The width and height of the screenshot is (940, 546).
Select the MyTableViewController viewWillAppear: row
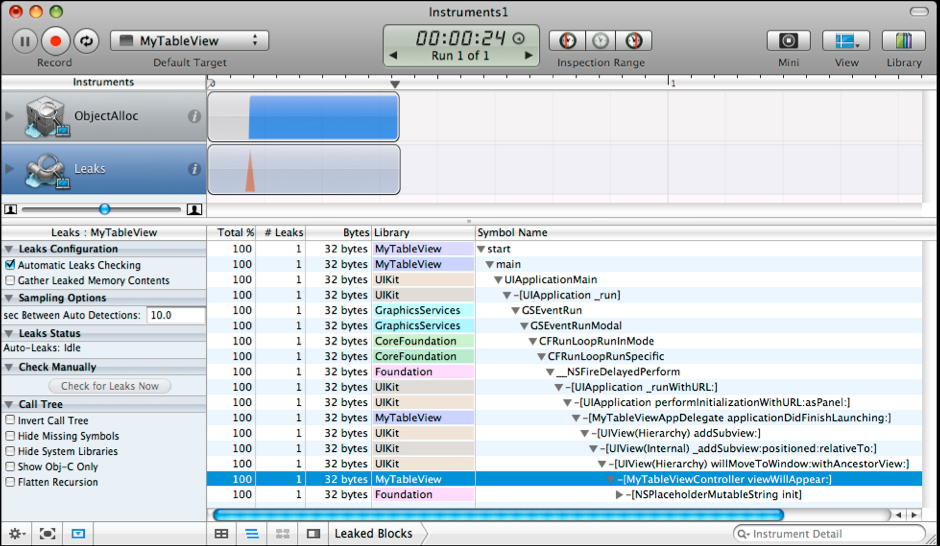click(x=564, y=479)
